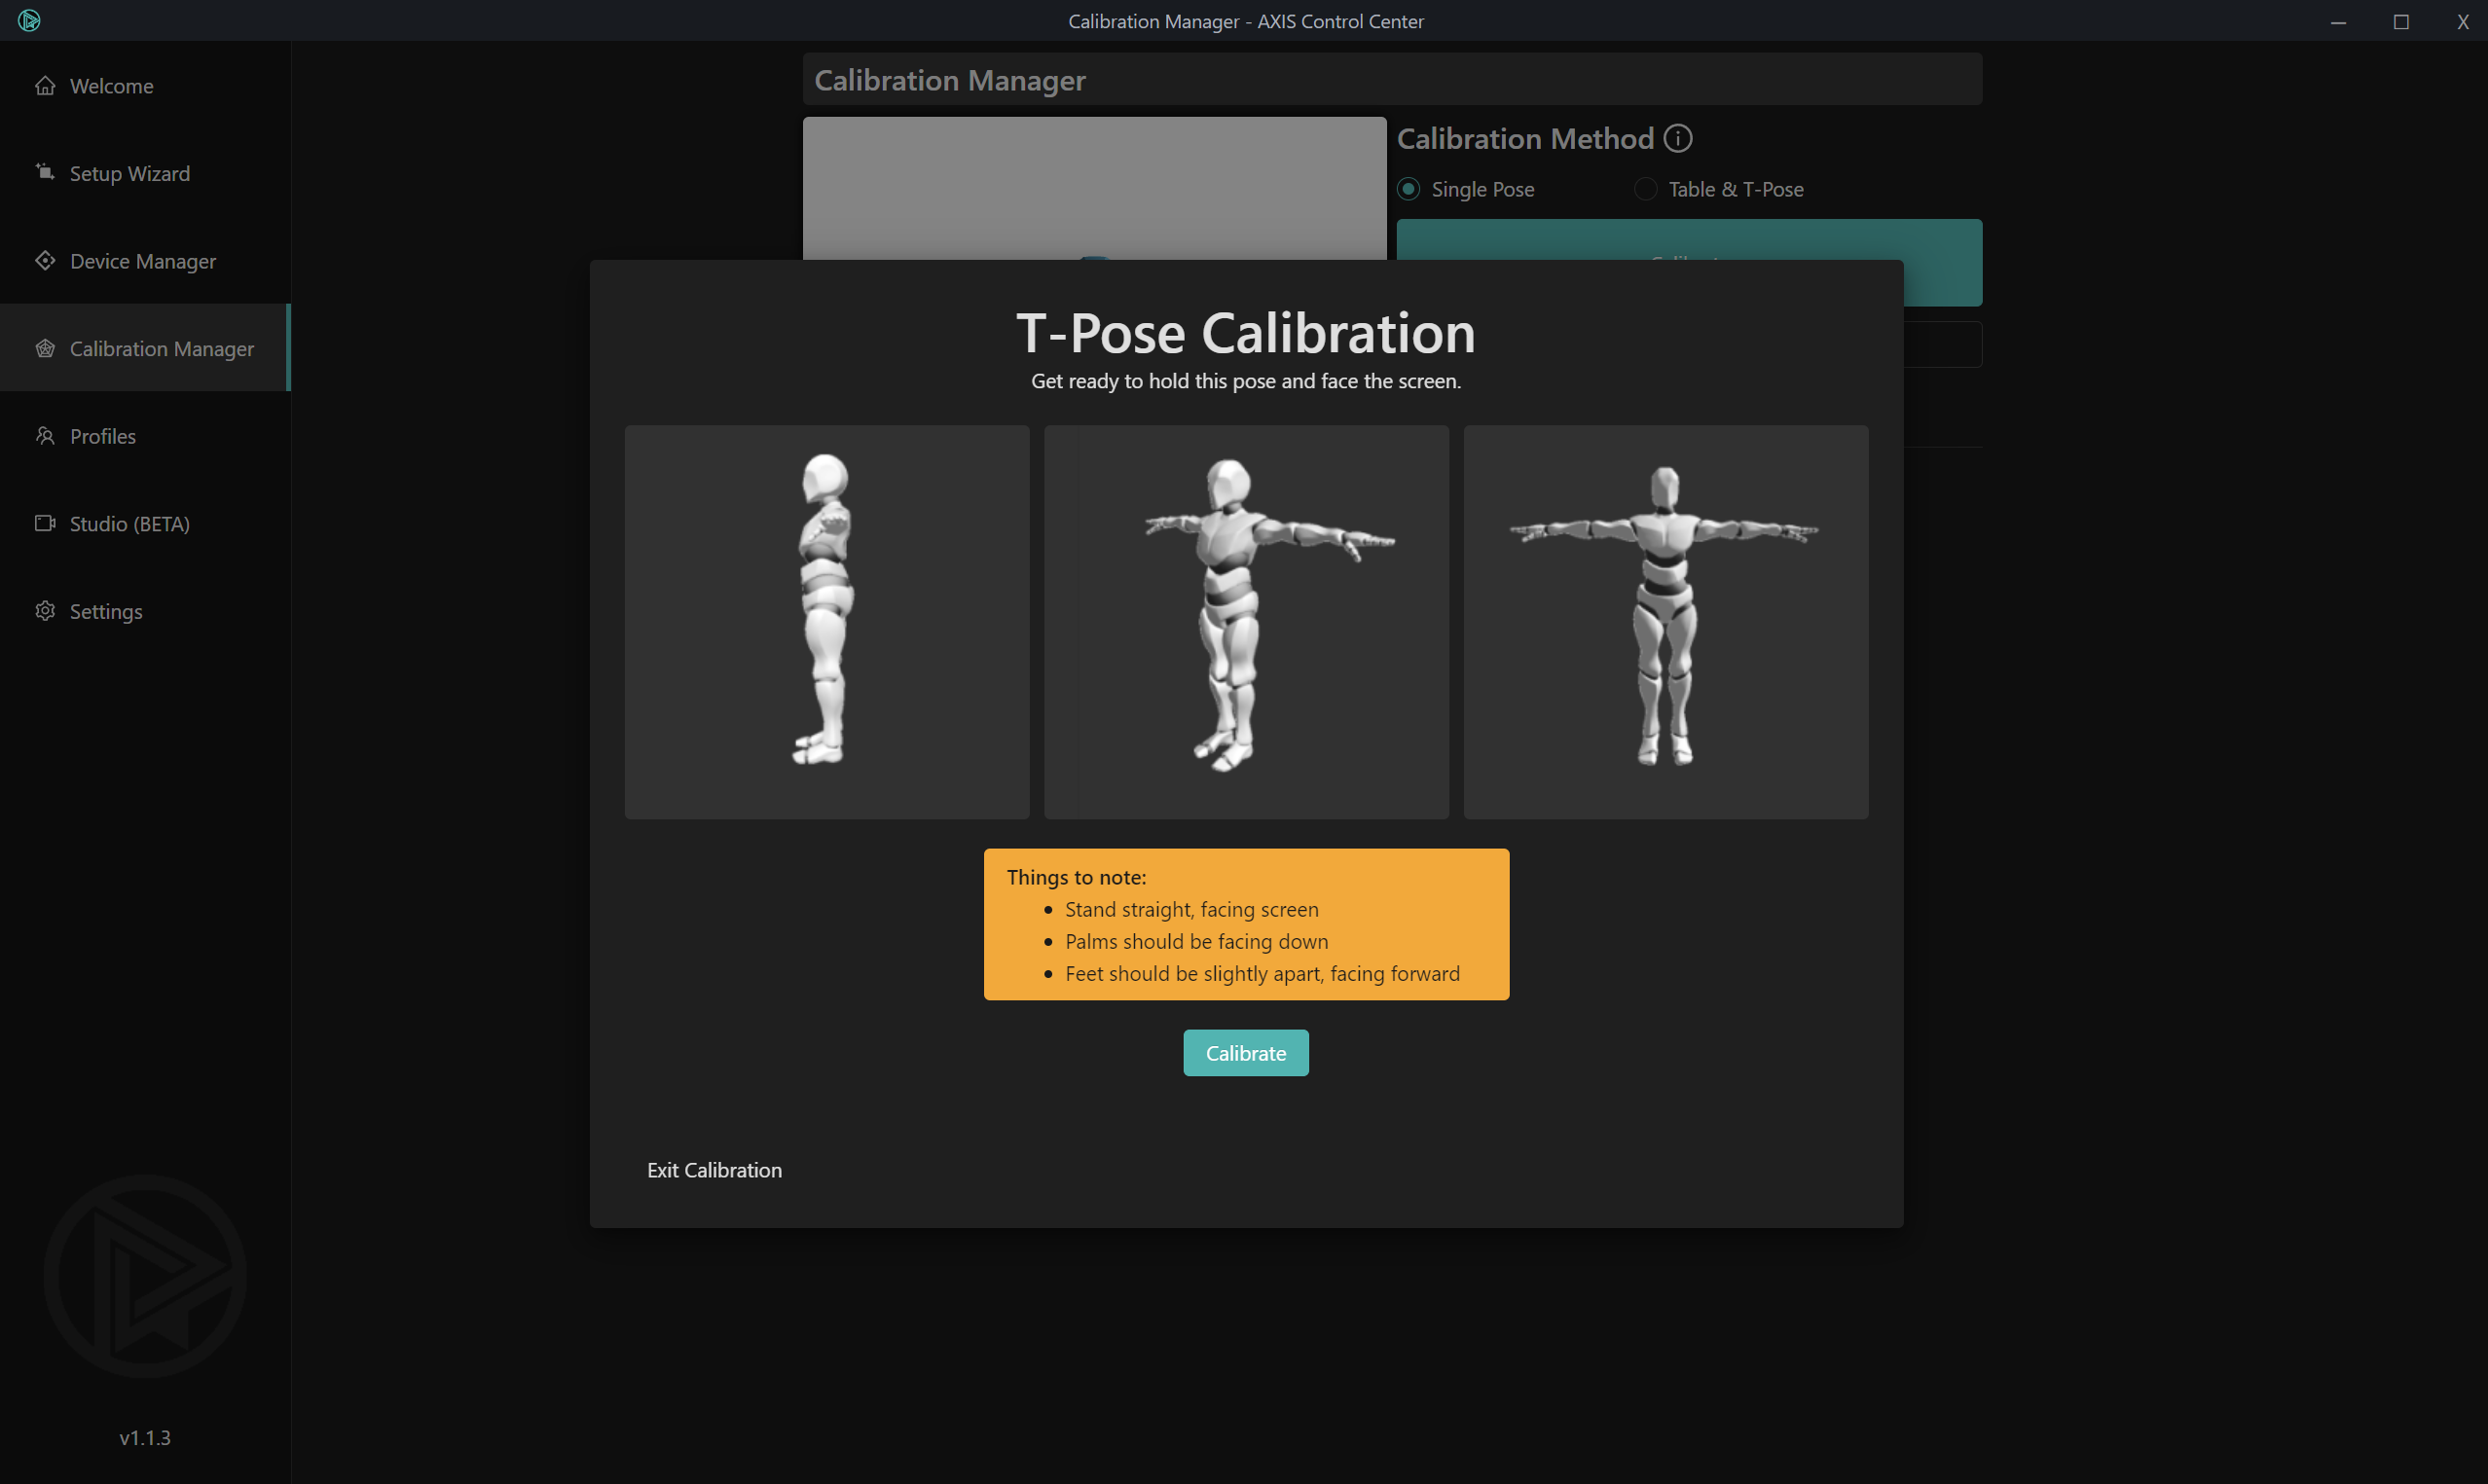Maximize the AXIS Control Center window
Screen dimensions: 2488x1484
point(2400,21)
